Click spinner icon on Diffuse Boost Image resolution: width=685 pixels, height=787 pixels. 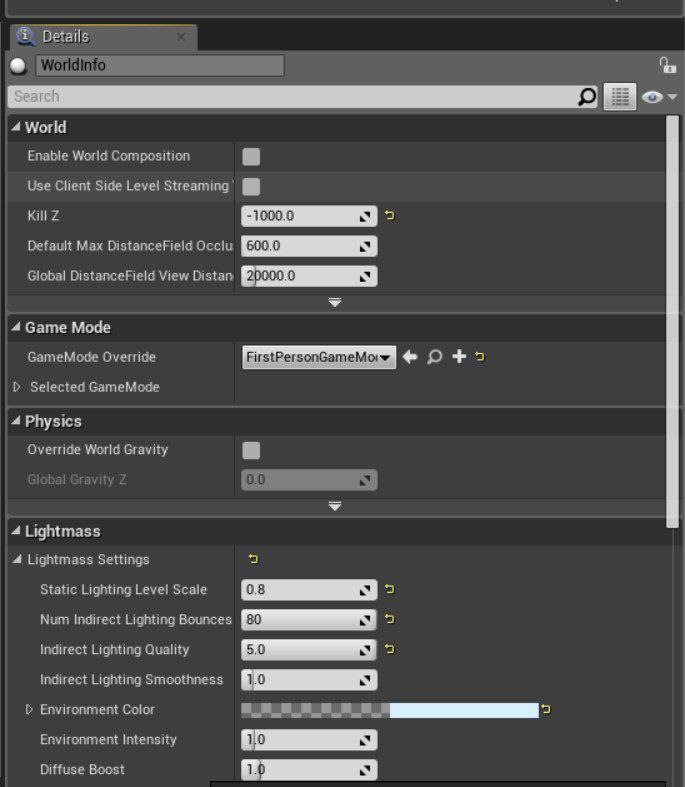coord(365,770)
